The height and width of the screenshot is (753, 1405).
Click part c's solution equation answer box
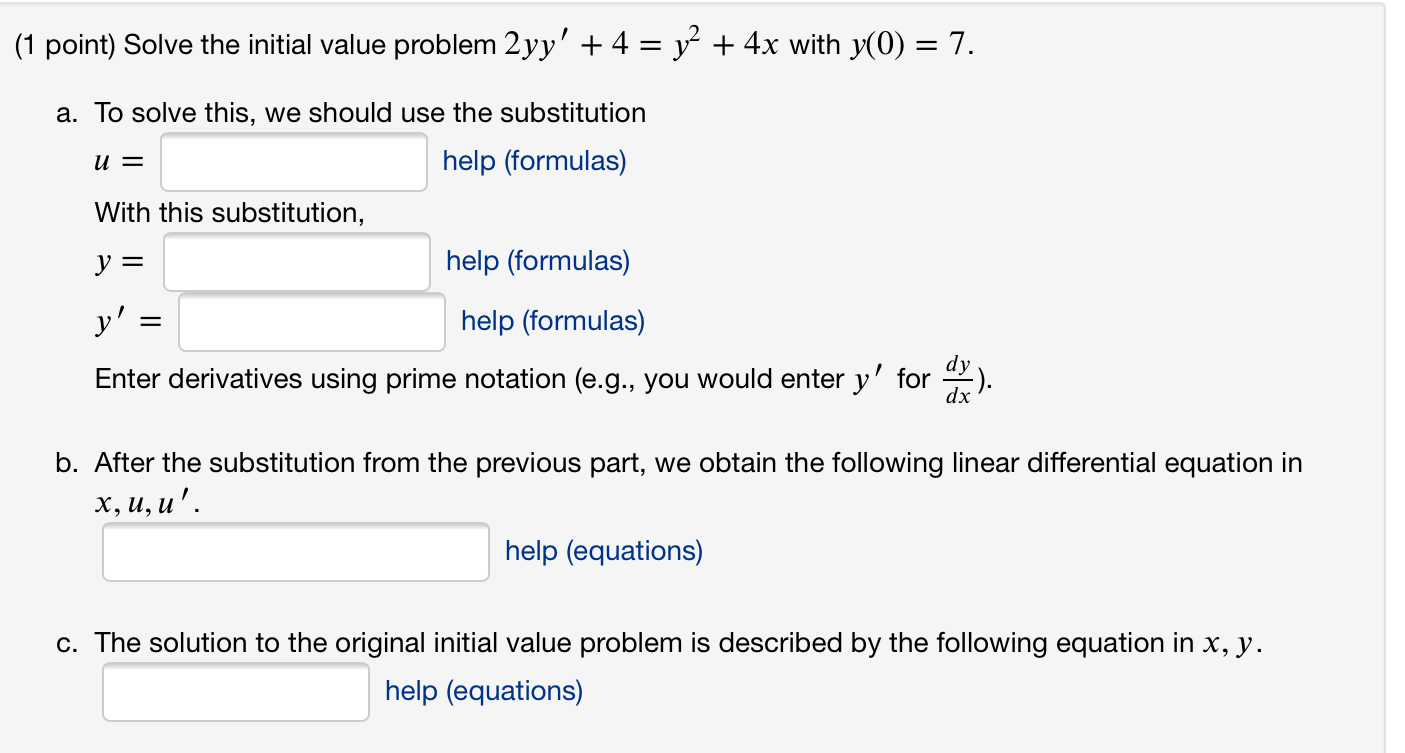235,690
